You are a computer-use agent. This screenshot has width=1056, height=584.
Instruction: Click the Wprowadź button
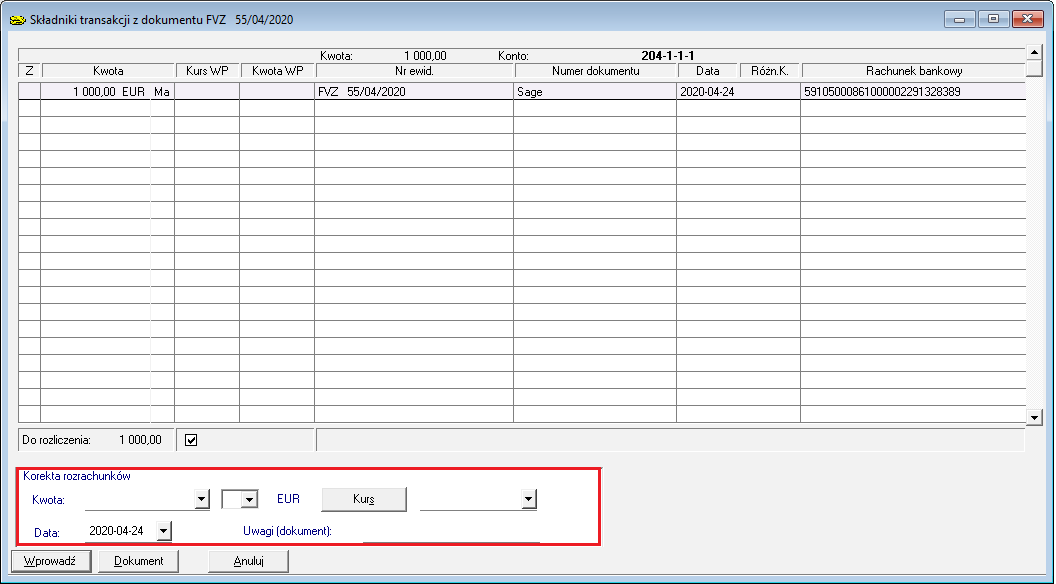(51, 561)
